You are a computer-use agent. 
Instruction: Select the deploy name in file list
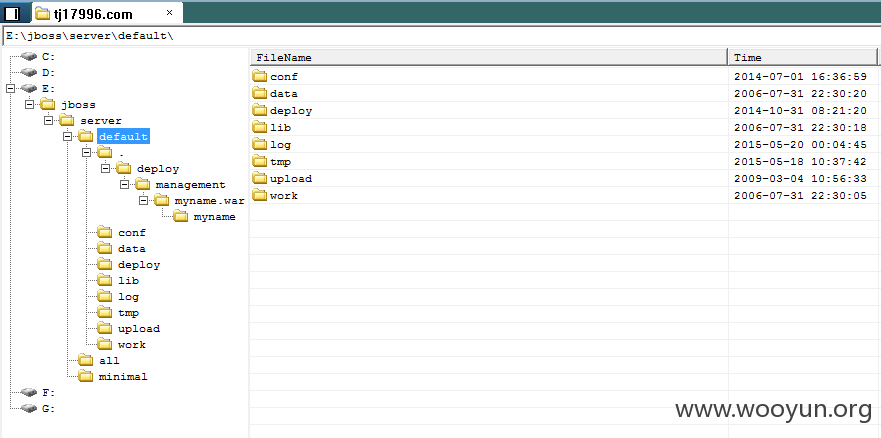point(290,111)
